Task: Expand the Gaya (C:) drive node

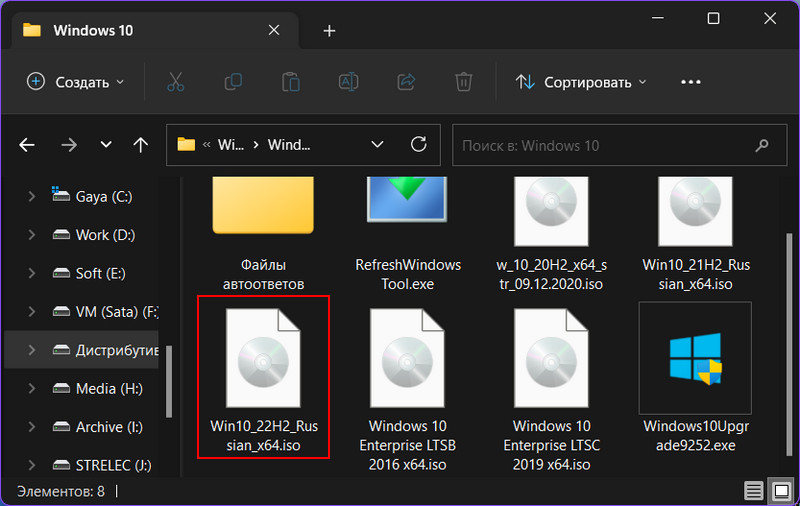Action: 32,196
